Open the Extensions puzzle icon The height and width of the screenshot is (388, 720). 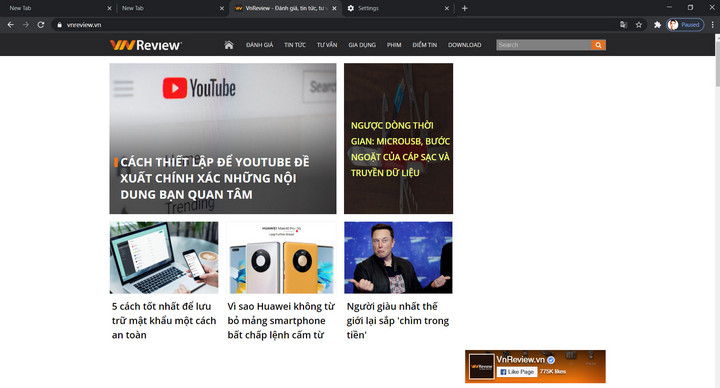pos(657,25)
